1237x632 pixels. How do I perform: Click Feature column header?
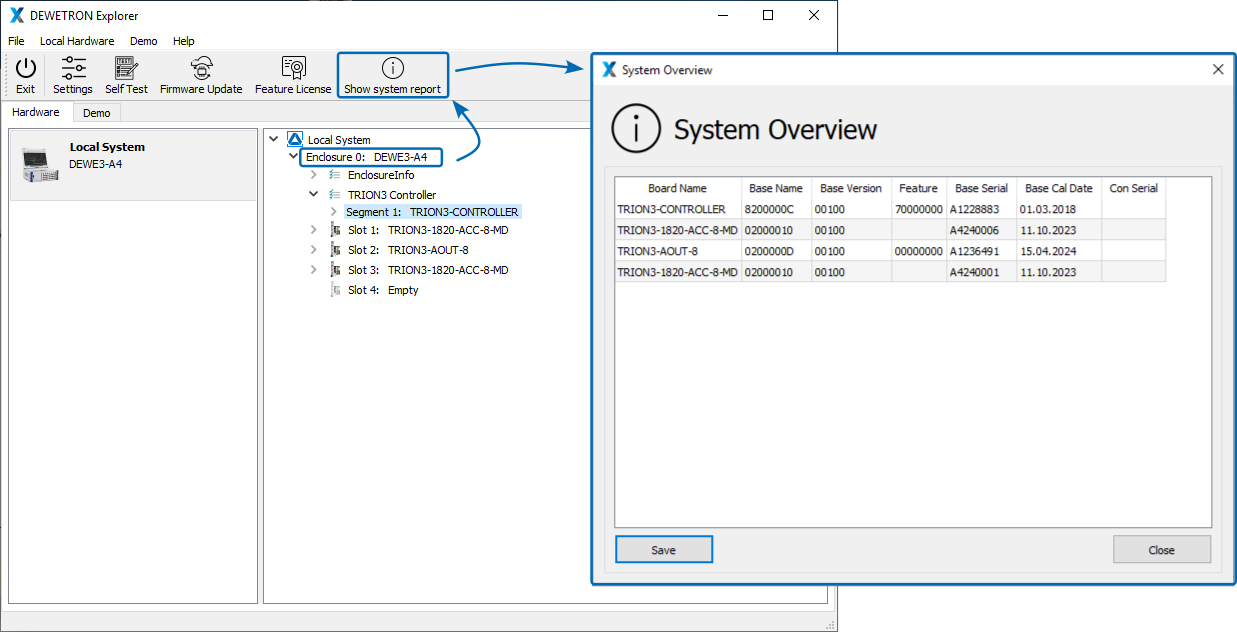(918, 188)
